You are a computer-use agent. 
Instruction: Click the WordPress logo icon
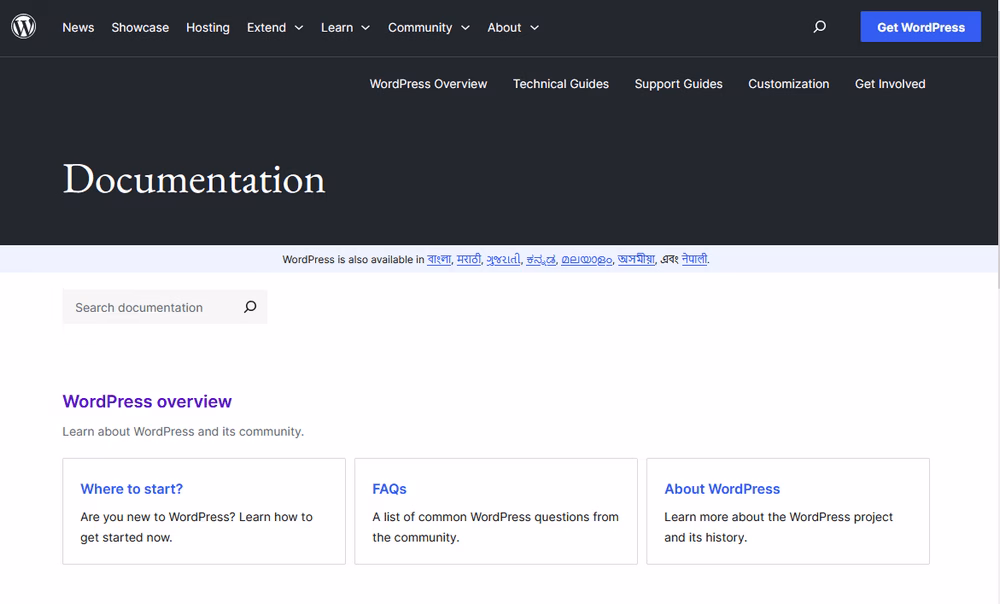[x=24, y=27]
